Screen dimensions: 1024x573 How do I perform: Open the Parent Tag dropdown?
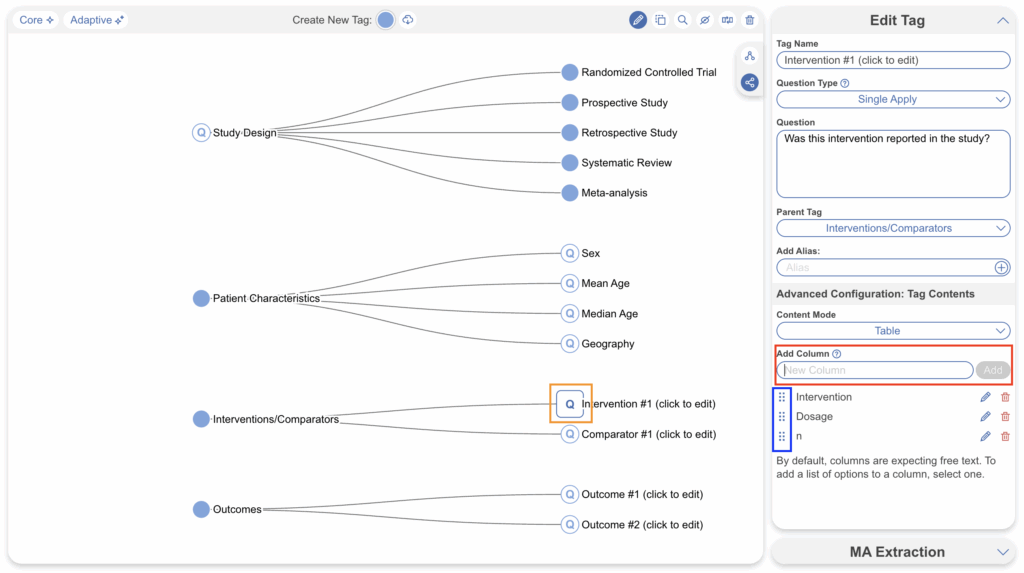893,229
